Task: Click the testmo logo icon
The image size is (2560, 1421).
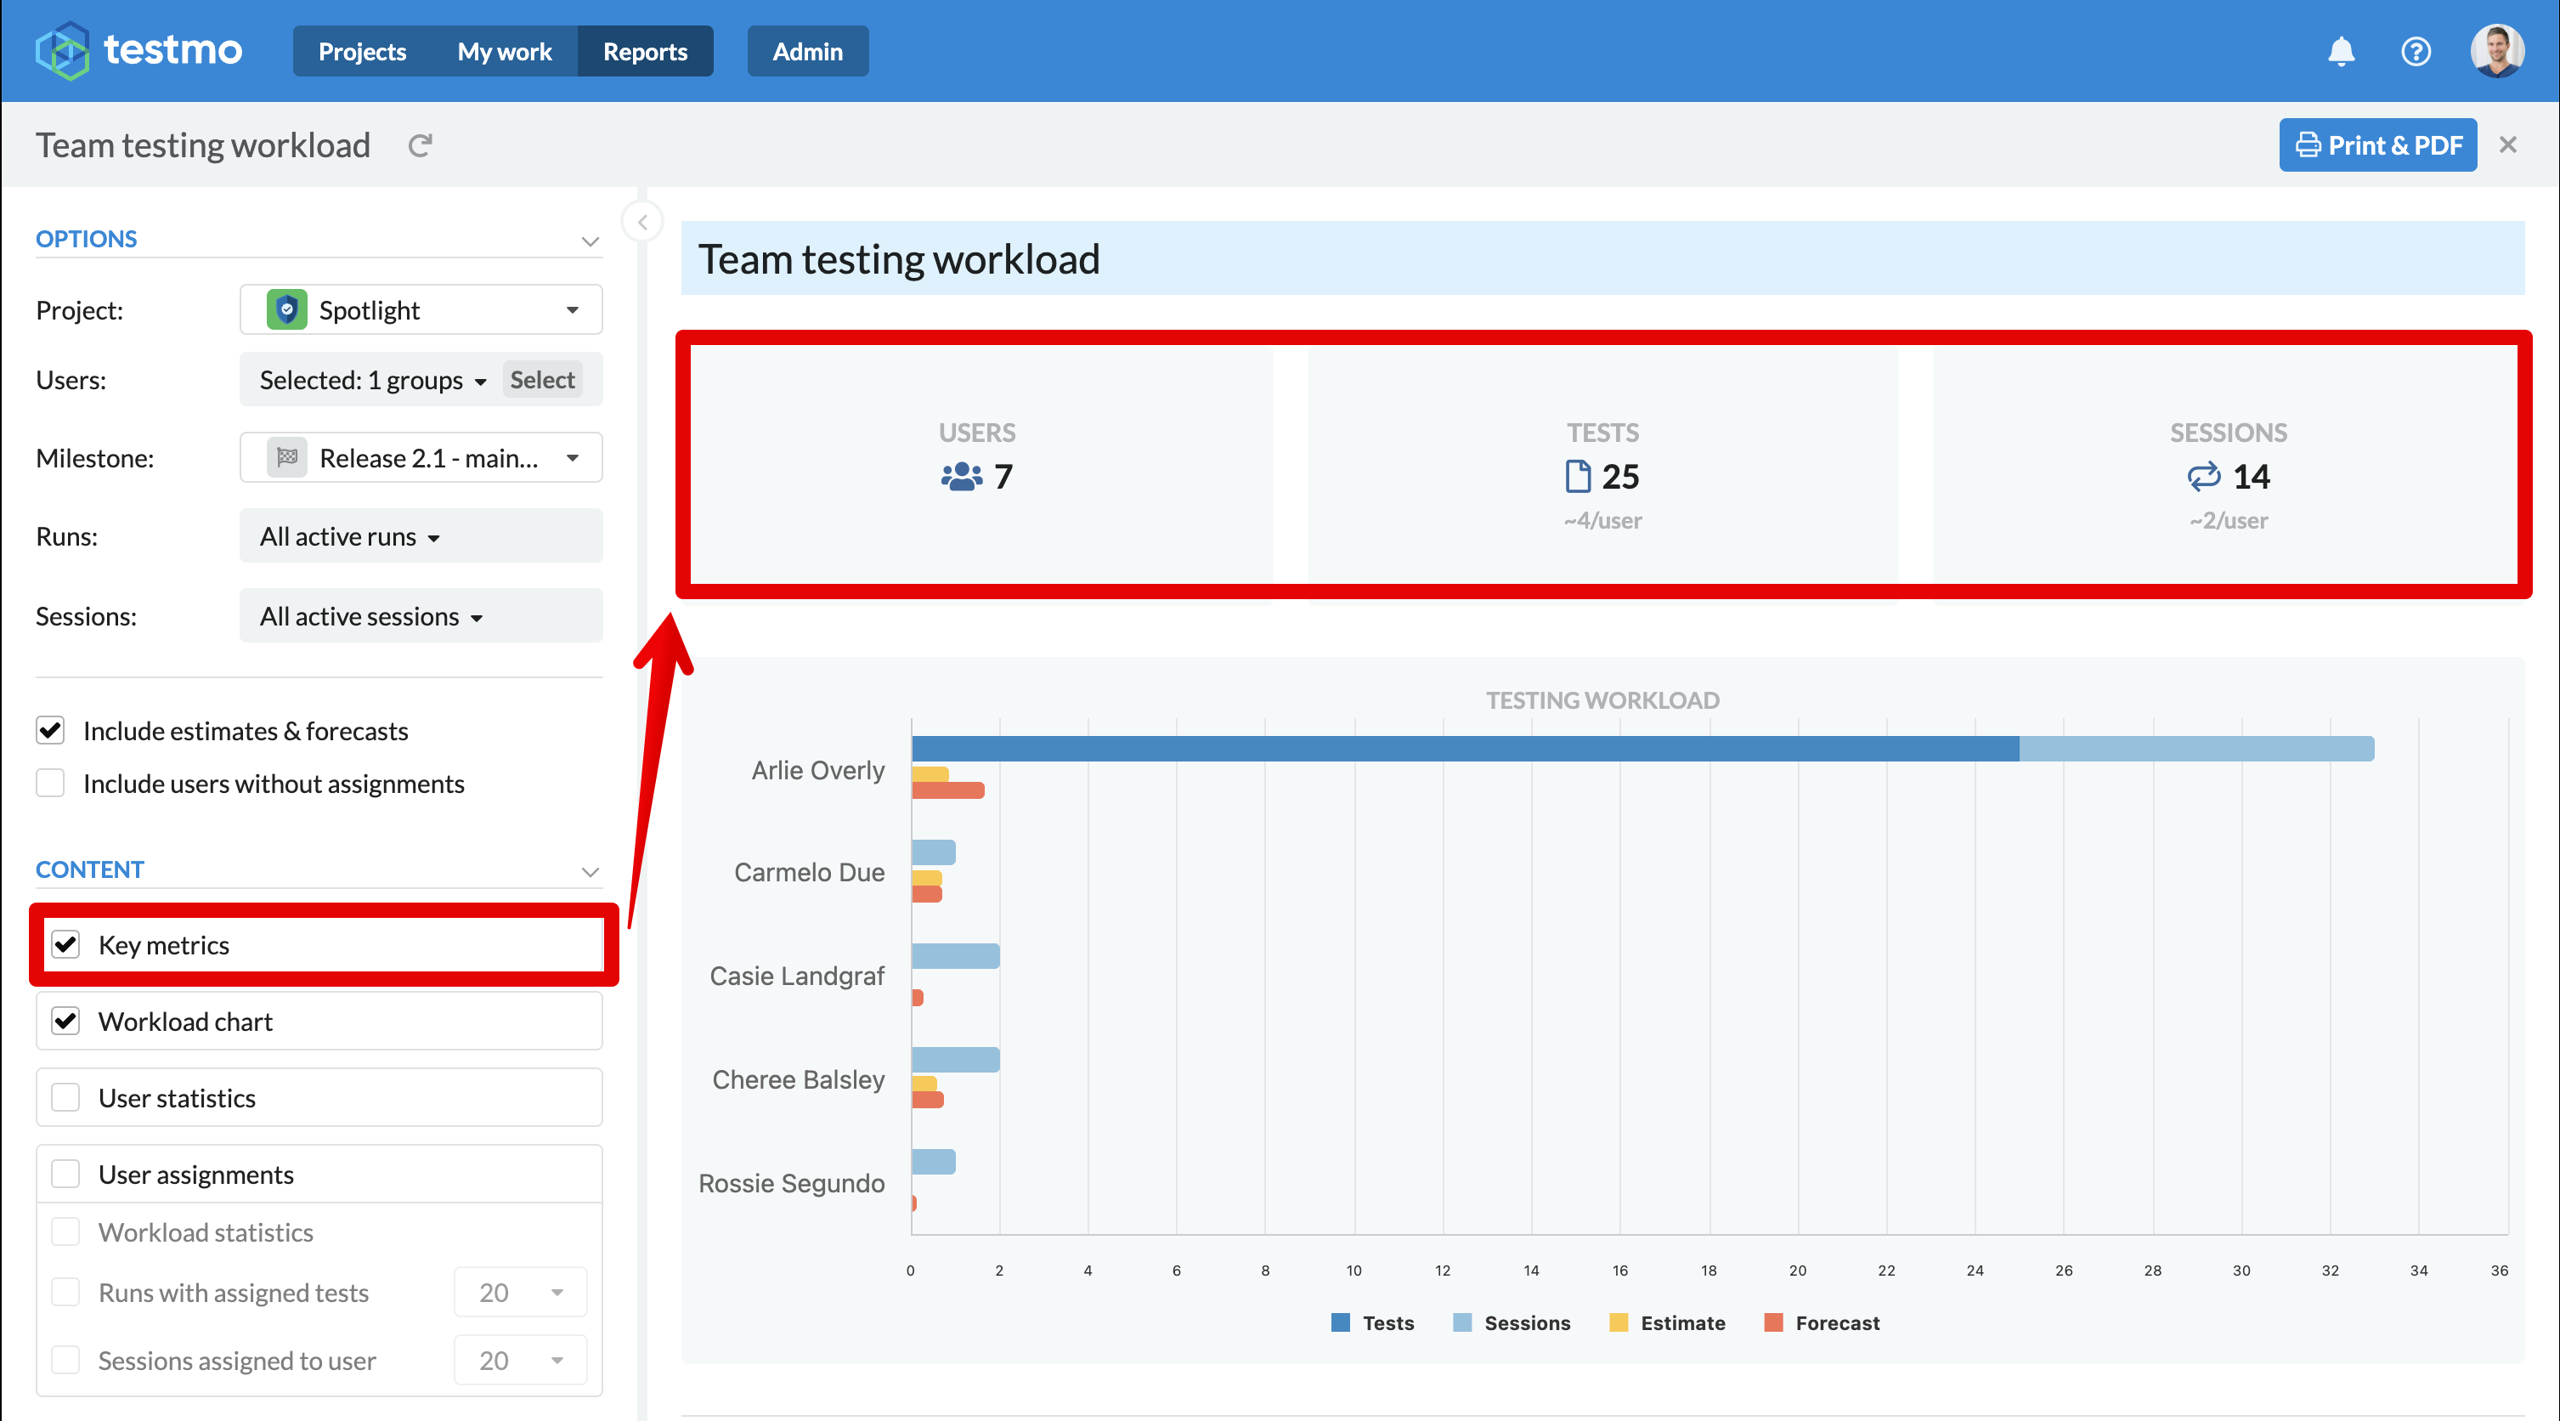Action: click(x=62, y=50)
